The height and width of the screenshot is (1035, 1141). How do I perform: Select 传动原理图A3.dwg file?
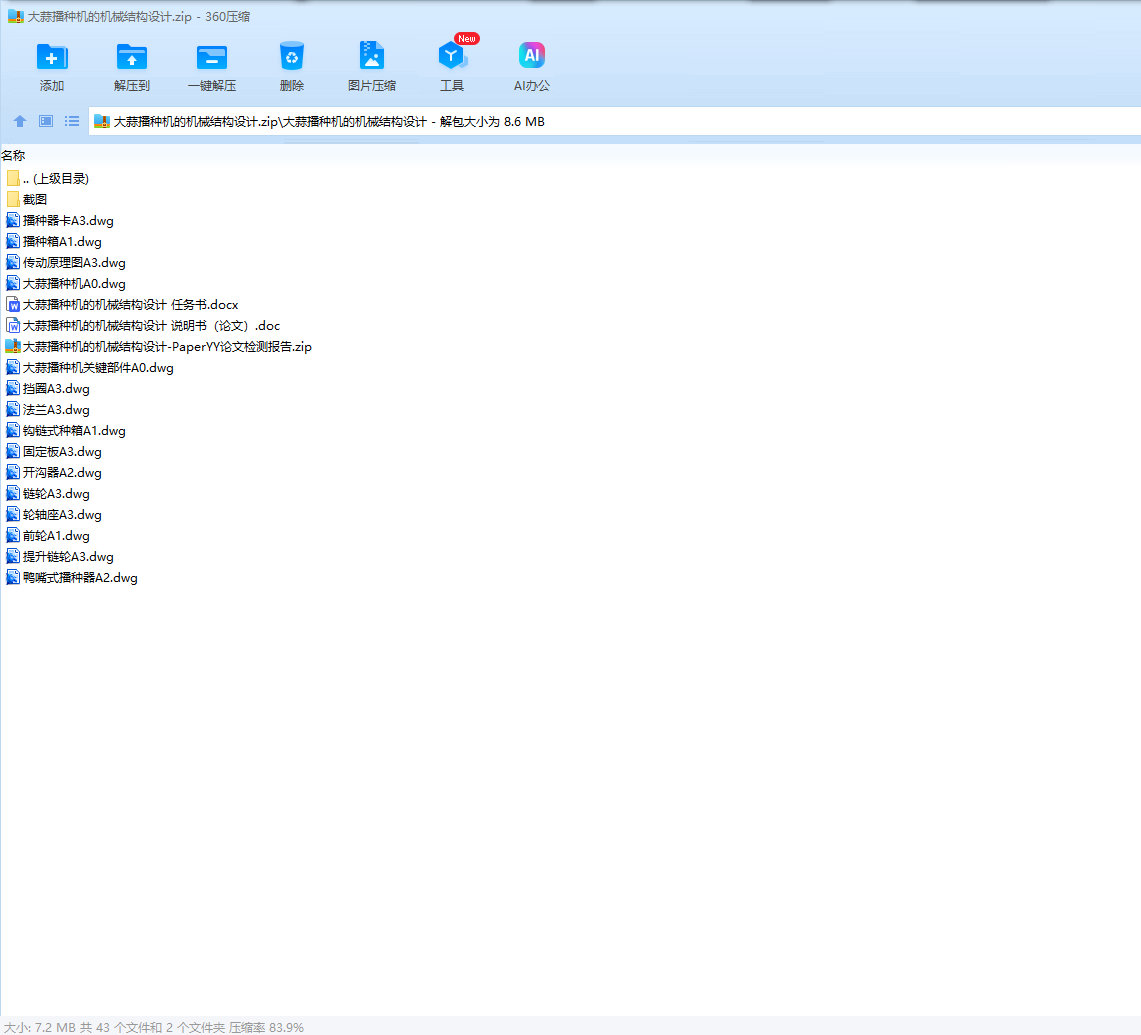(x=65, y=263)
